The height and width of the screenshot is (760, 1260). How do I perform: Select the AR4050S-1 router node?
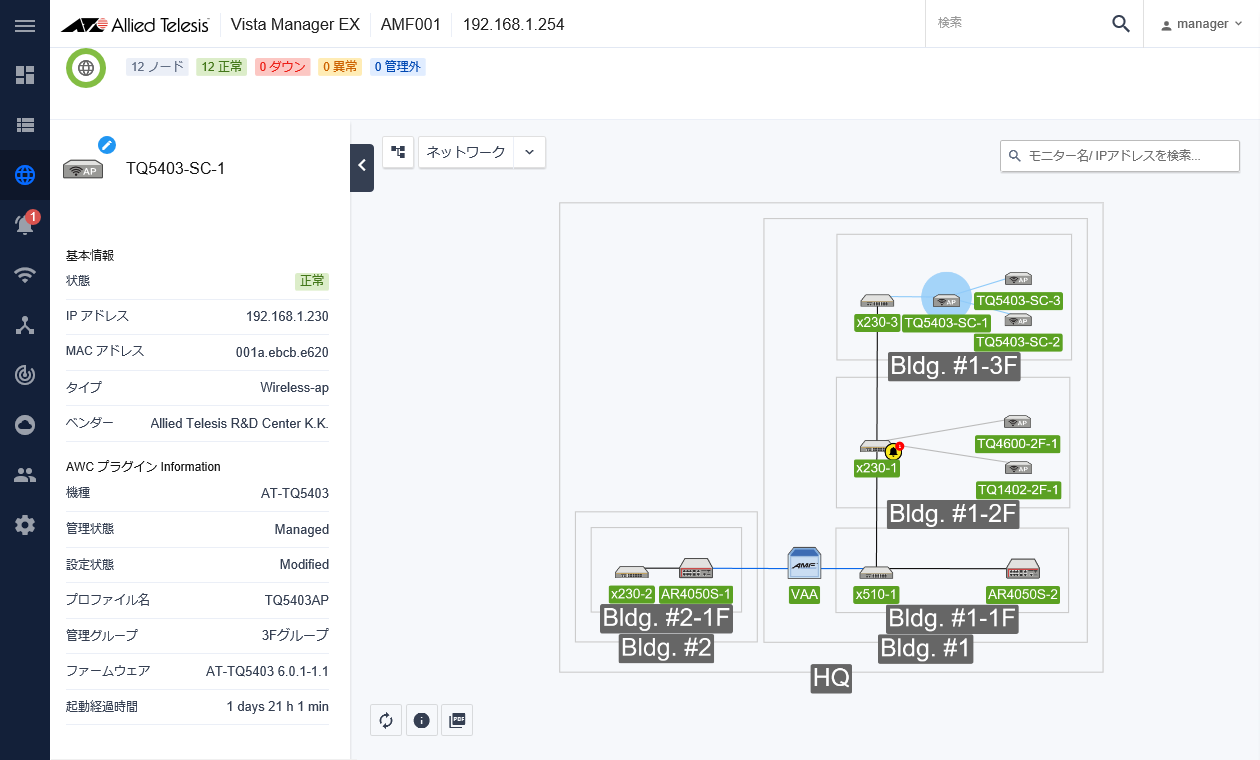695,569
